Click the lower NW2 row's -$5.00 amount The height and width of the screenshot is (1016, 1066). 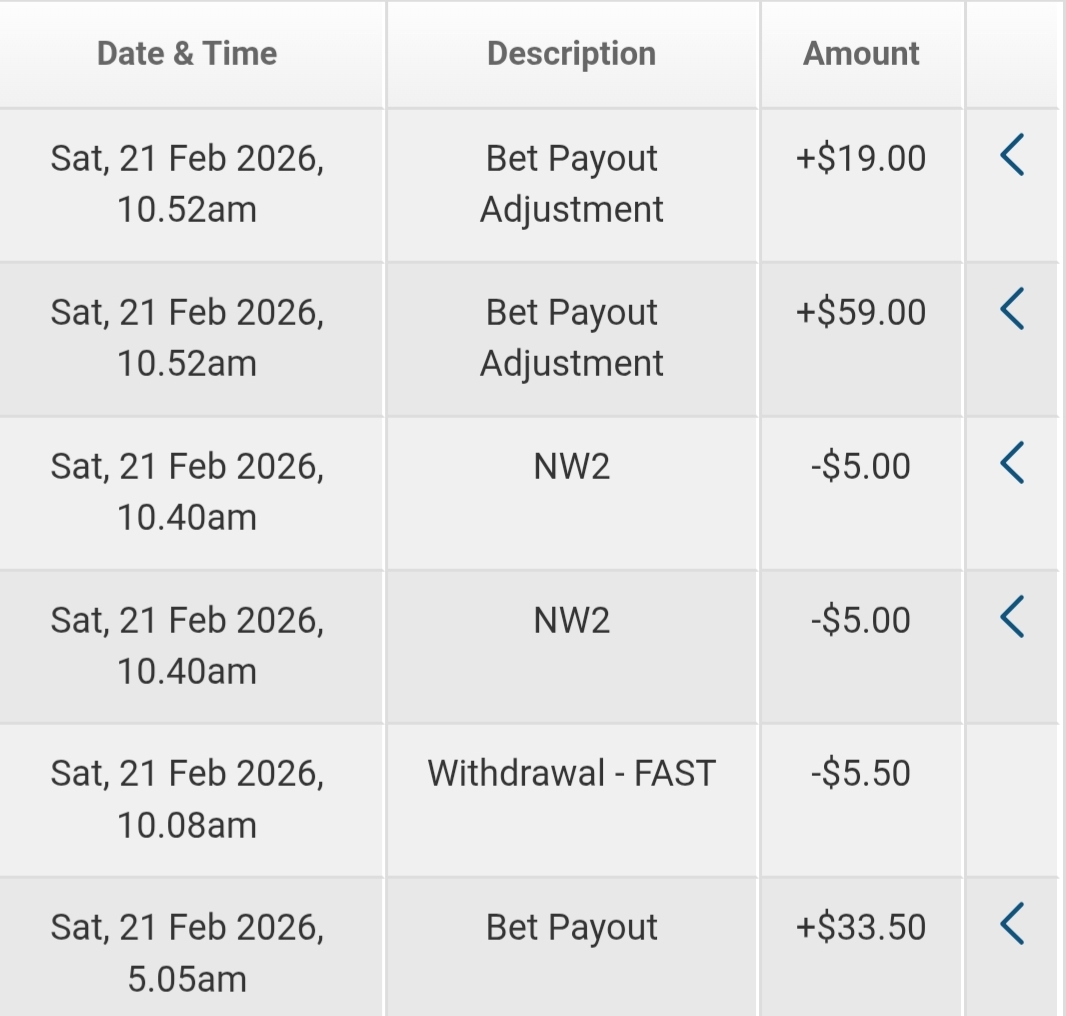pos(861,621)
